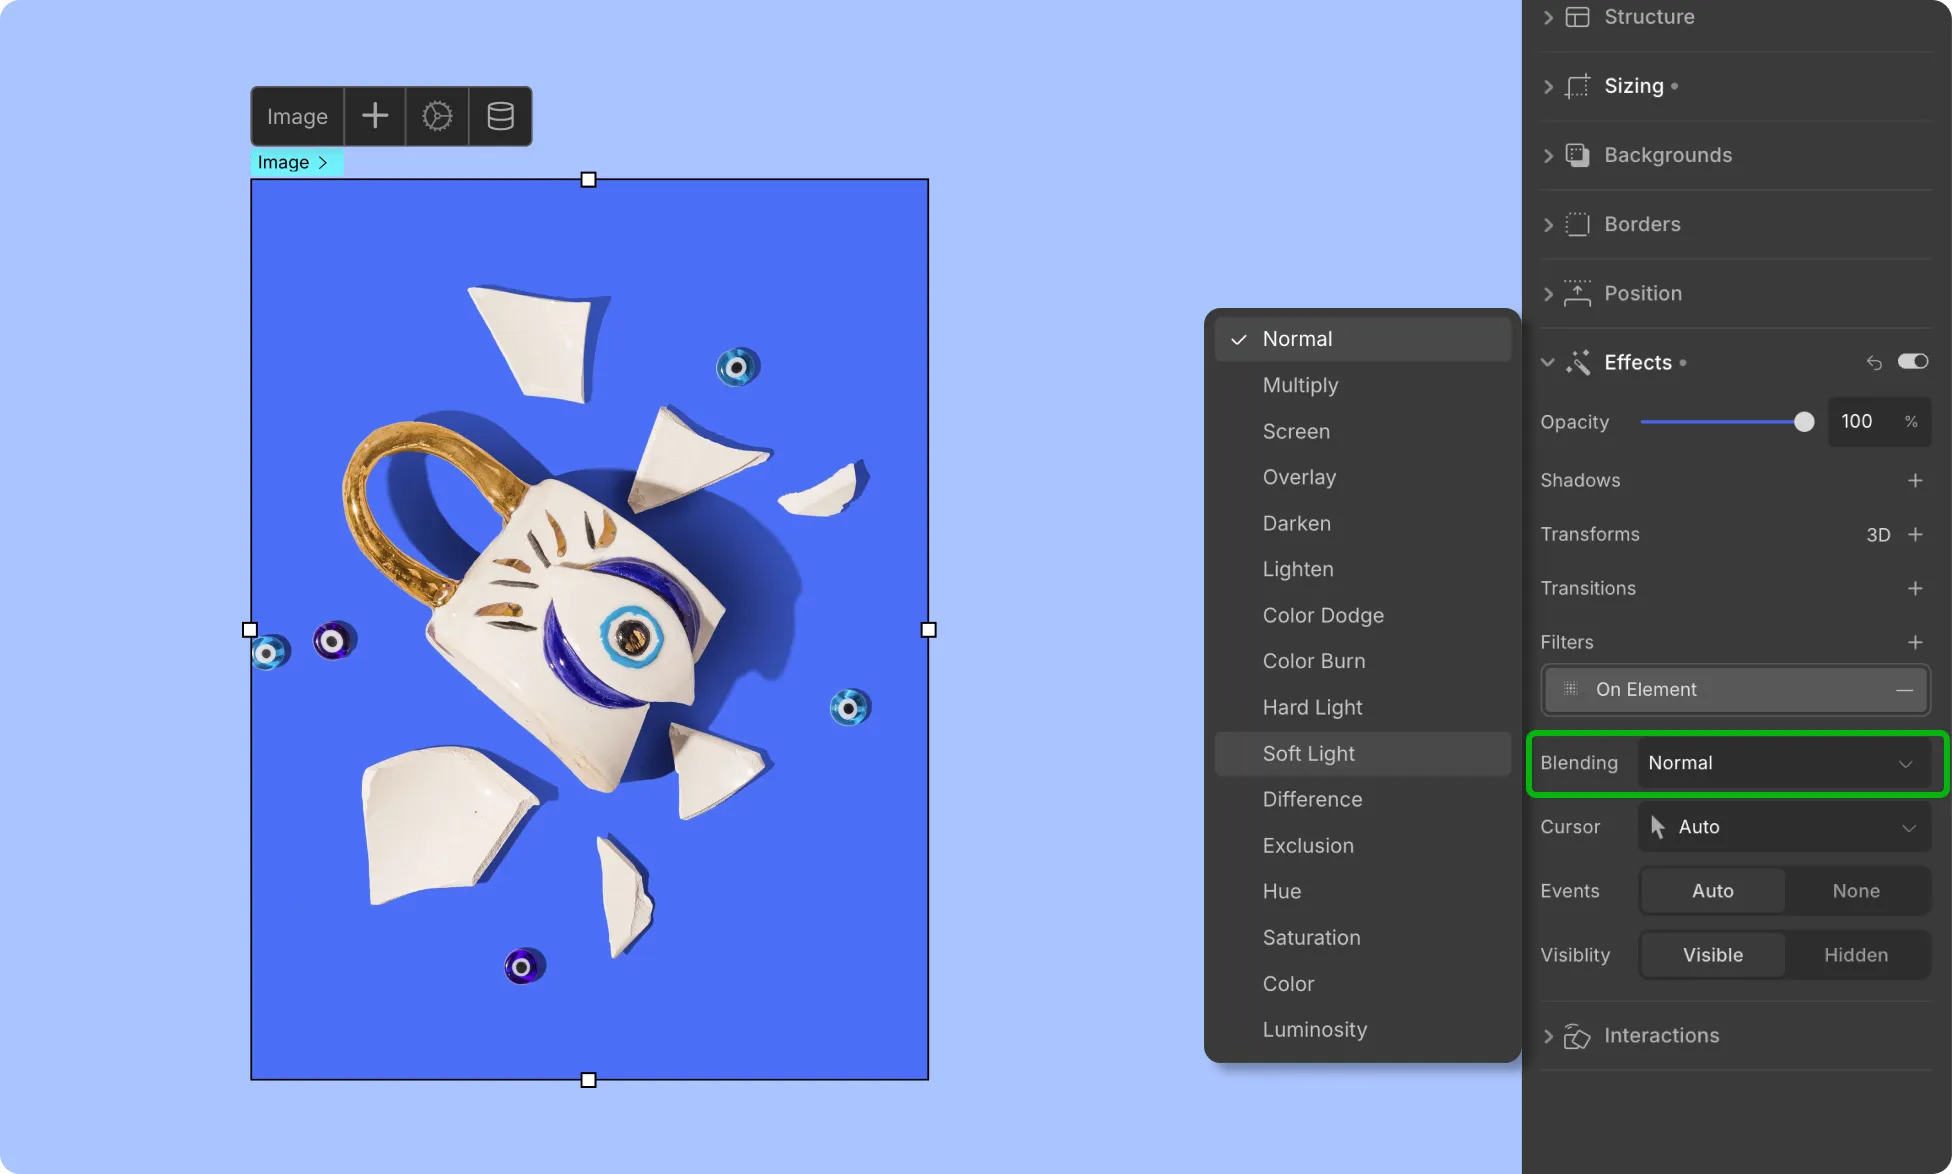1952x1174 pixels.
Task: Select Darken blending mode
Action: (x=1363, y=523)
